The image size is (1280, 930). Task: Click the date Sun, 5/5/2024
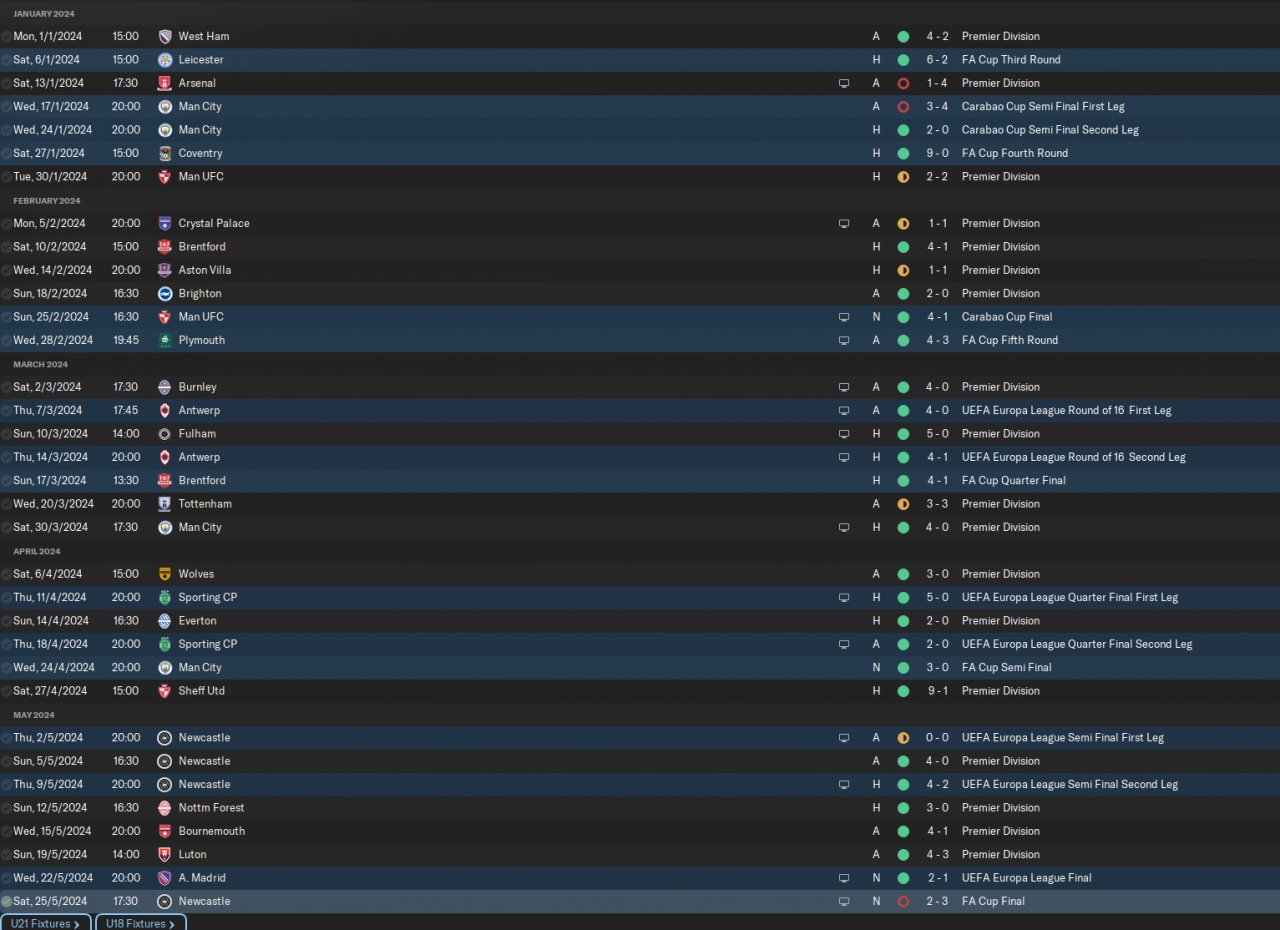[47, 761]
